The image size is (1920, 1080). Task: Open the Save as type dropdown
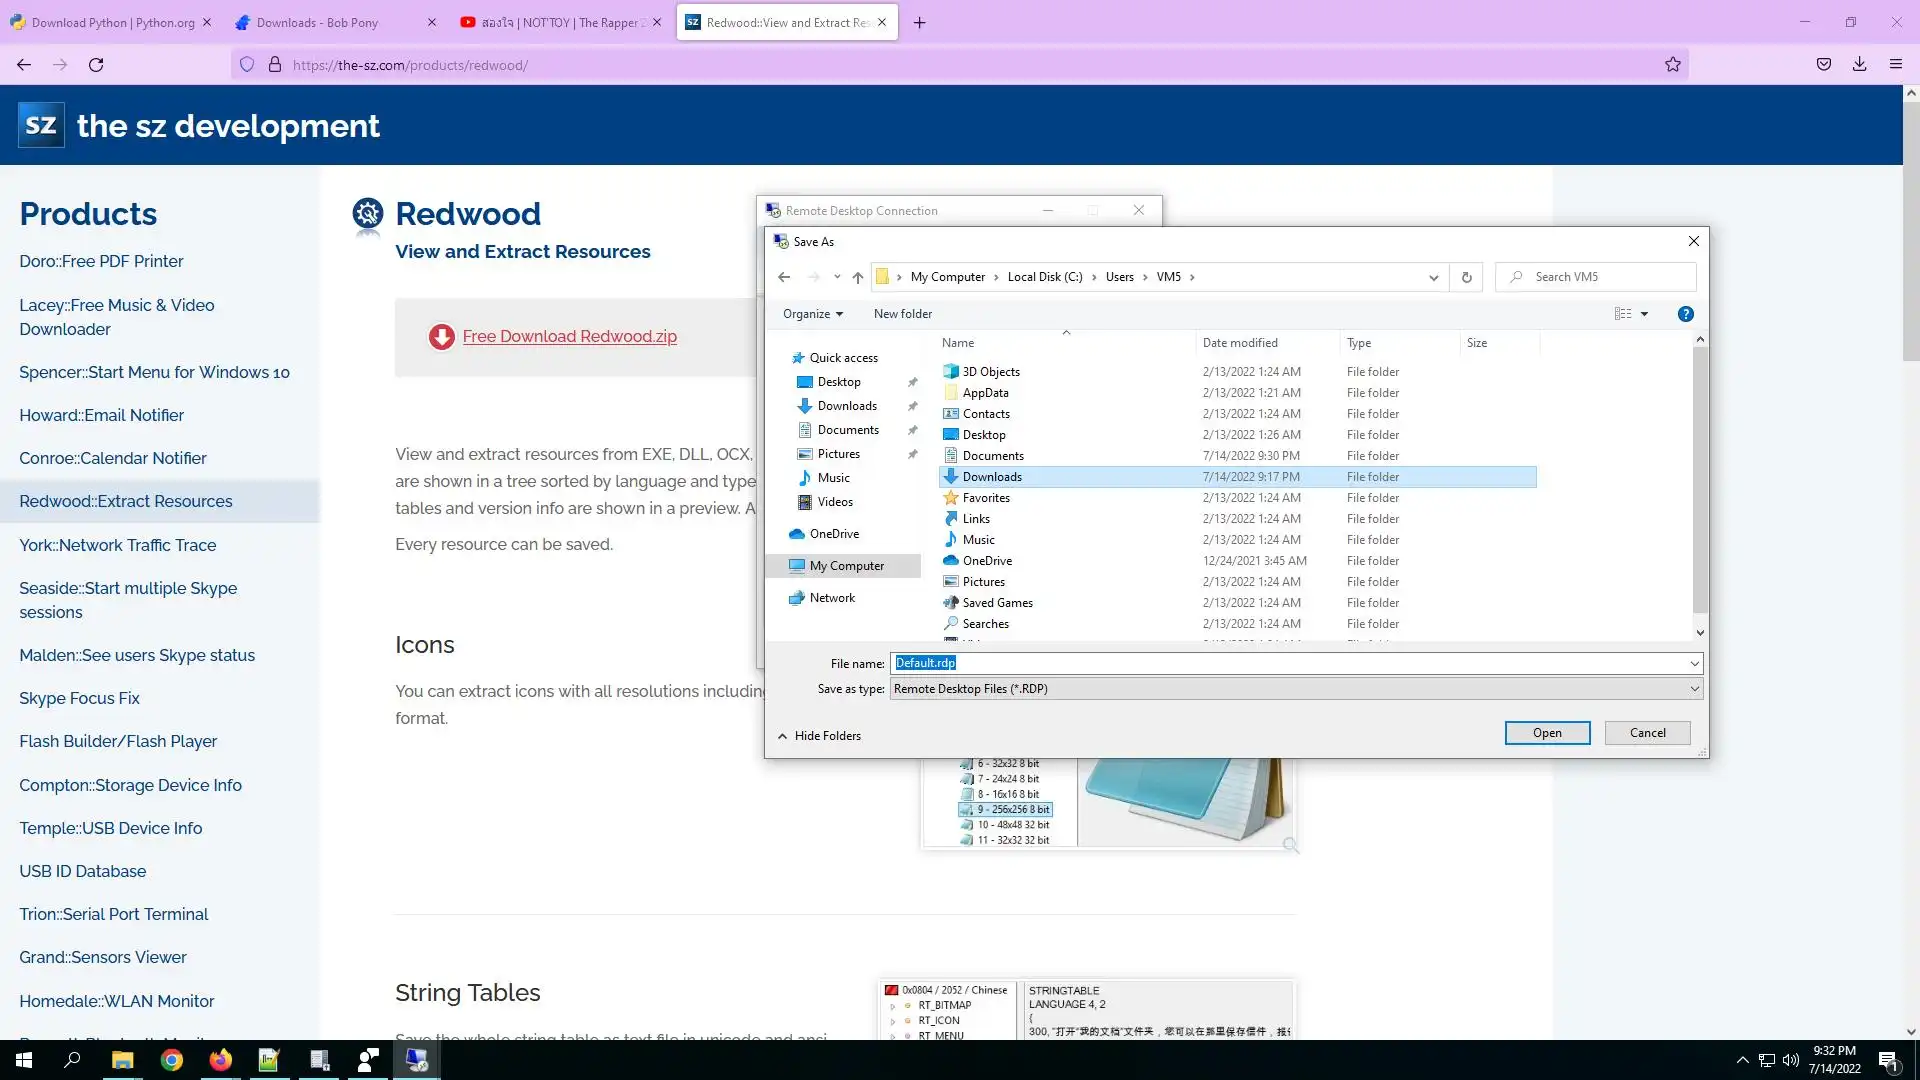coord(1694,689)
